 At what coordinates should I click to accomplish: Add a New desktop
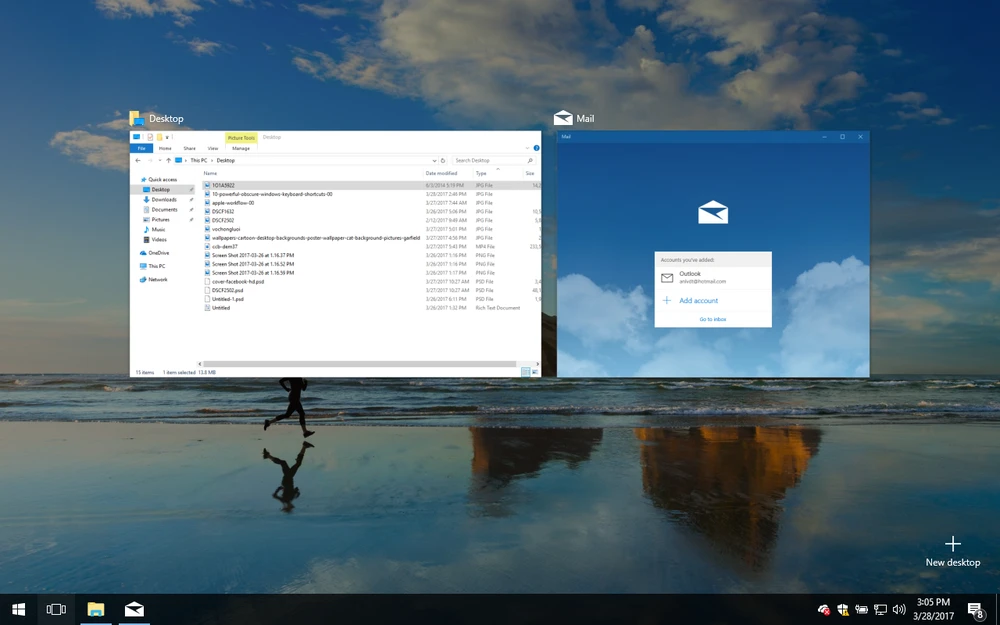coord(952,550)
